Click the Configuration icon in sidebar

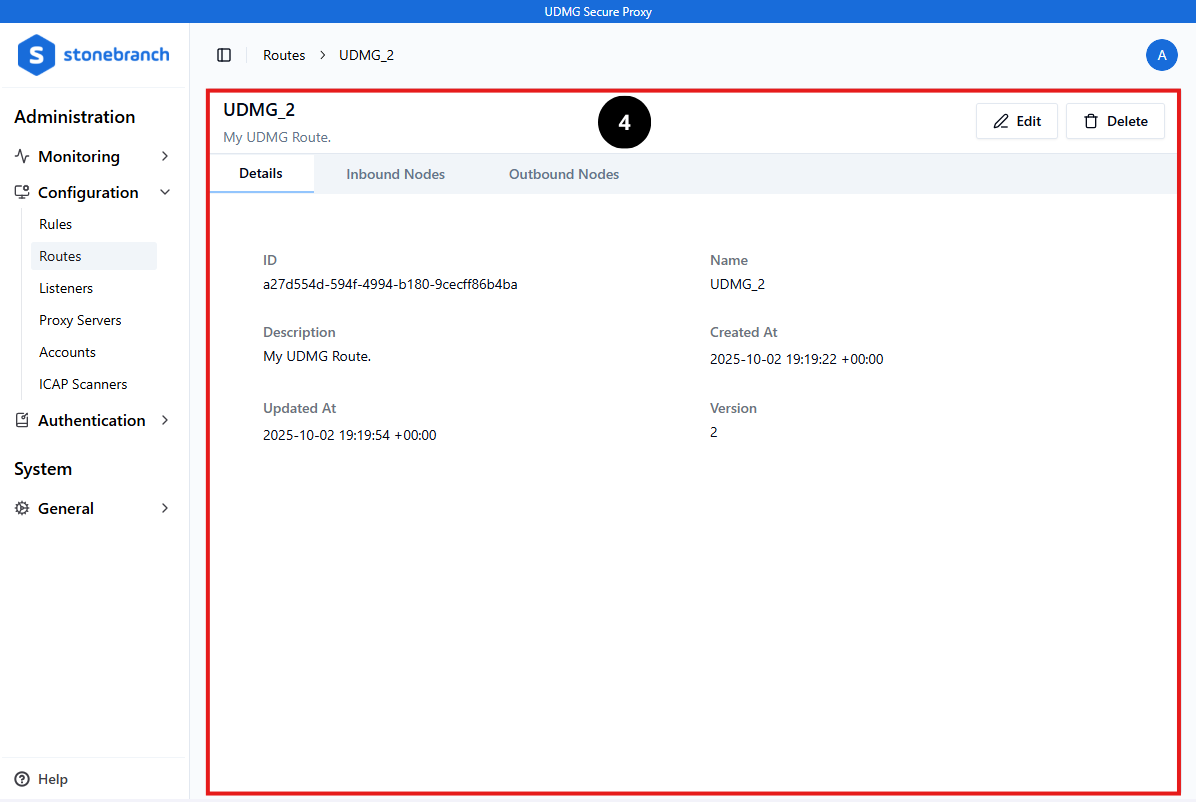(22, 192)
